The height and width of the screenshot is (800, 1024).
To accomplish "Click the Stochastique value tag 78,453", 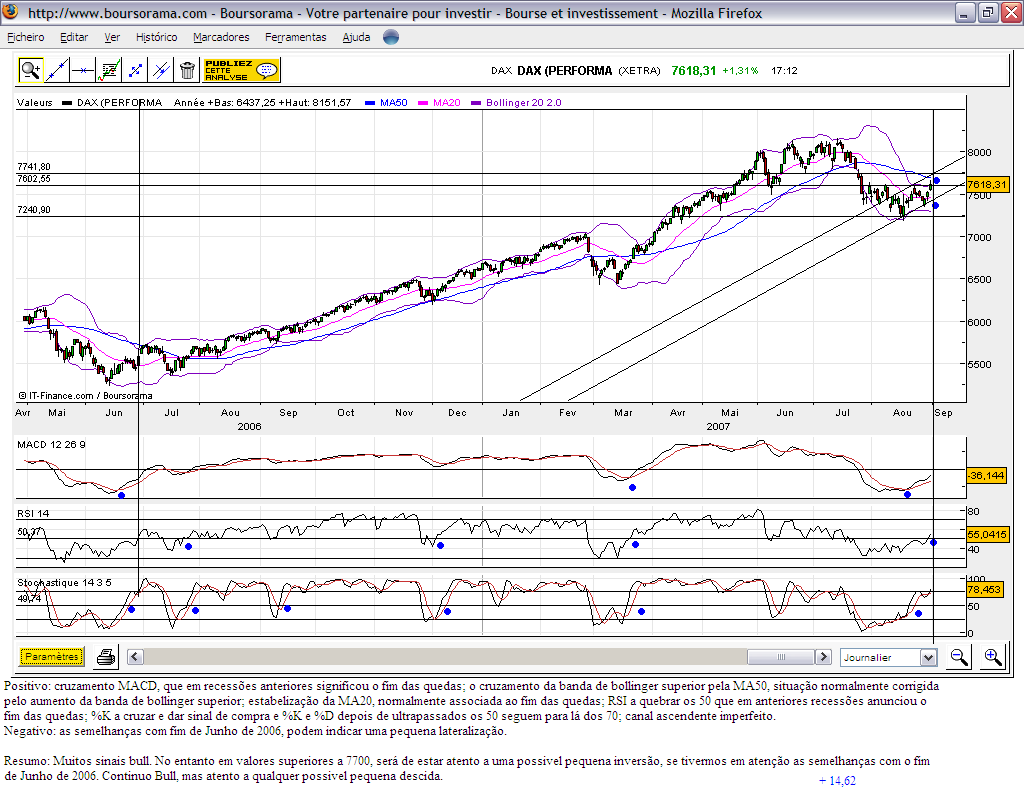I will [984, 589].
